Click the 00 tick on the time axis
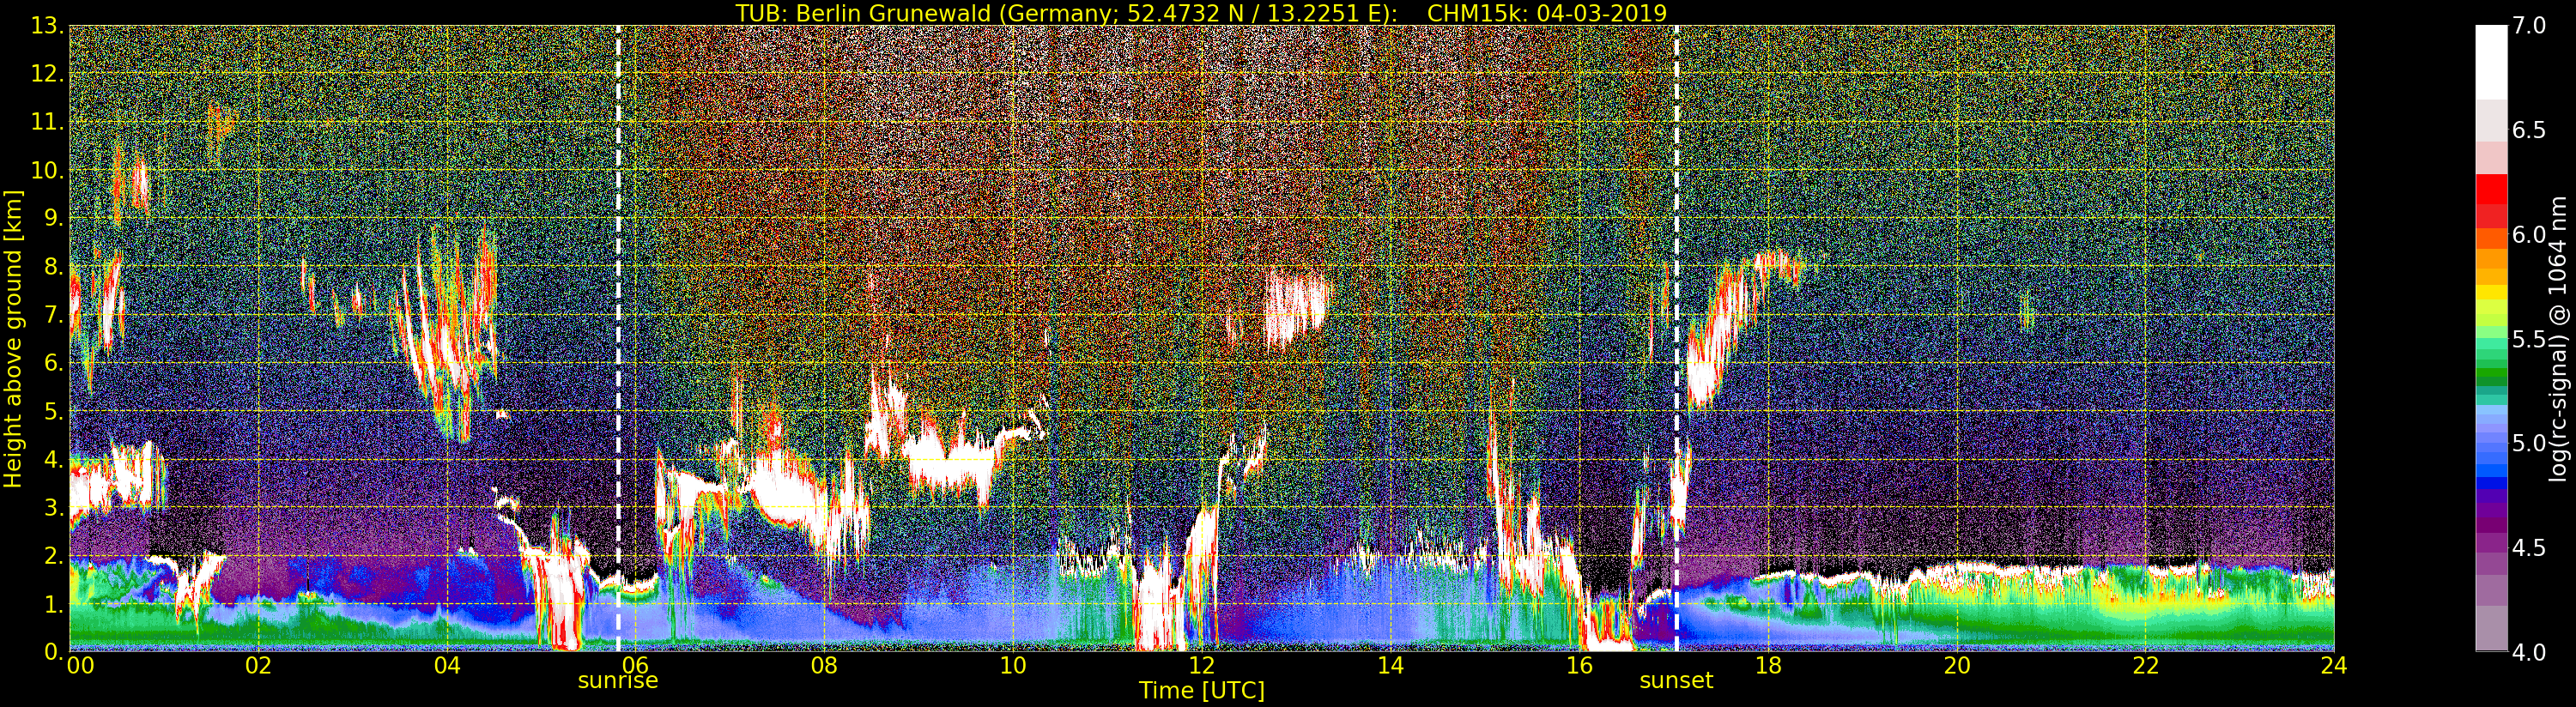 (x=80, y=666)
